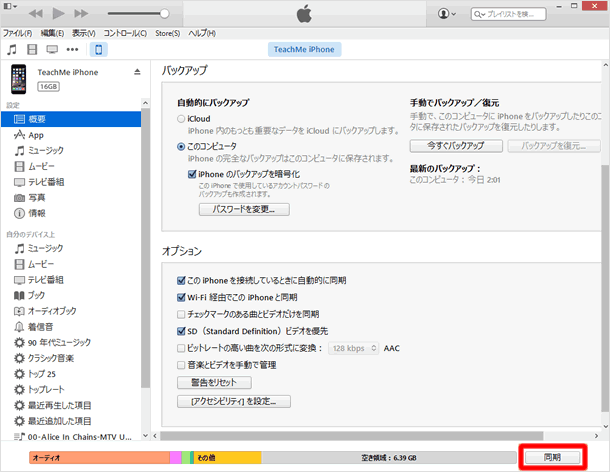Click the オーディオ segment of storage bar
The height and width of the screenshot is (472, 610).
click(x=99, y=458)
